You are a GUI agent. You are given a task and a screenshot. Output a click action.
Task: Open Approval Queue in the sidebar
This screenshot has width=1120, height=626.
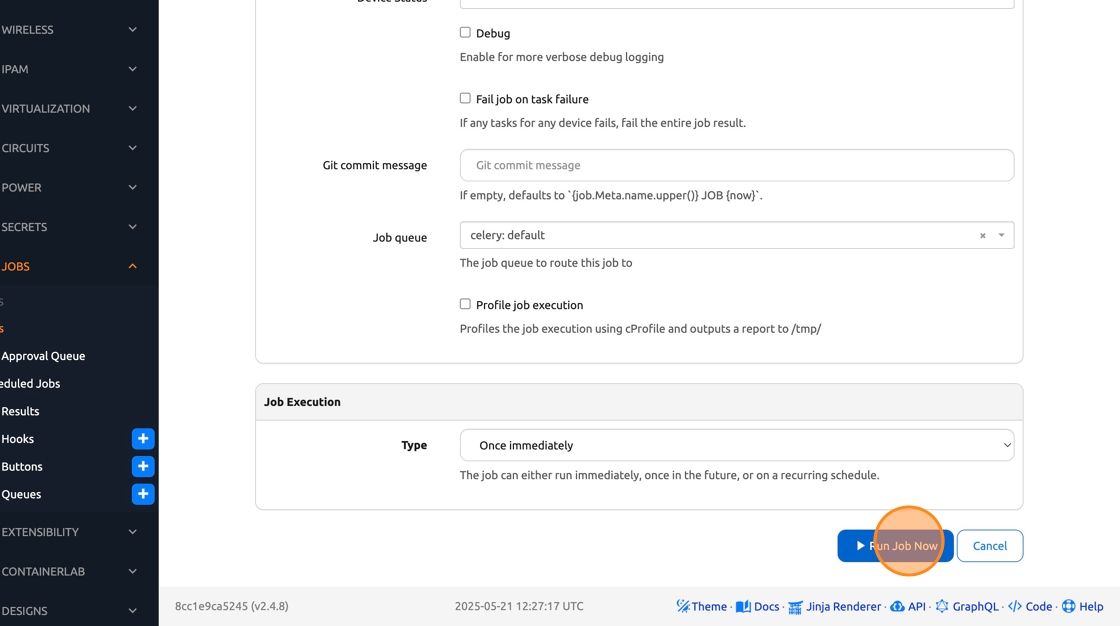point(43,356)
